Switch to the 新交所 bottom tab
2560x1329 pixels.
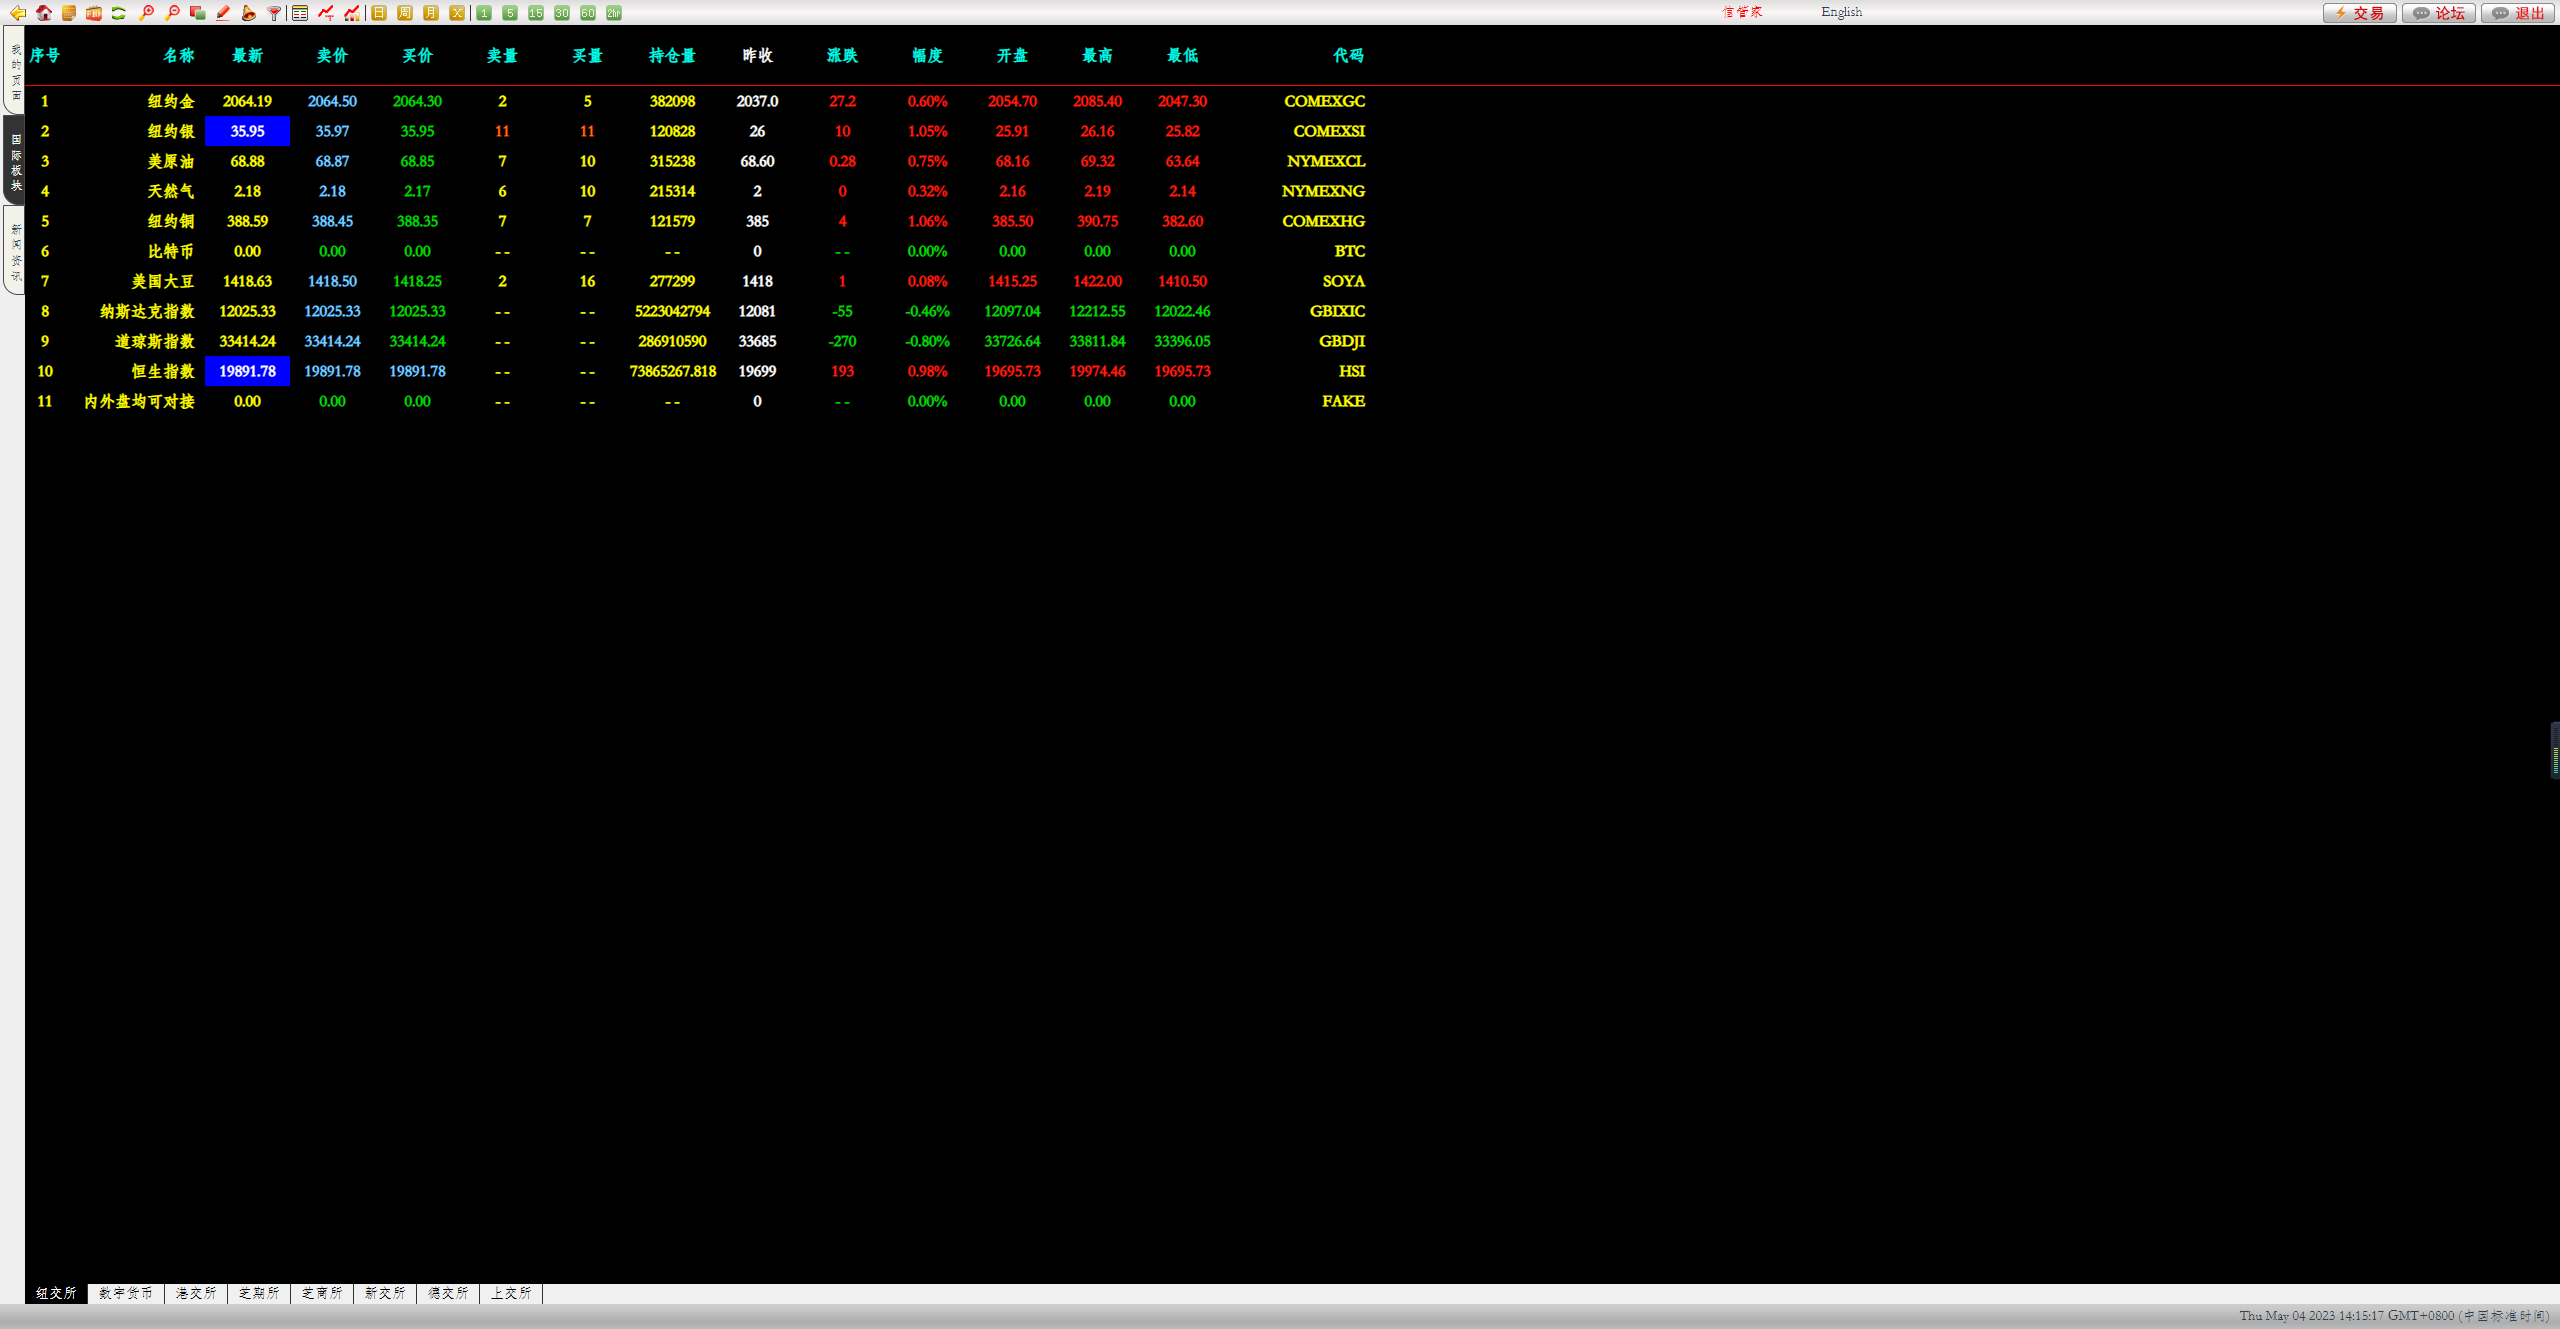pyautogui.click(x=385, y=1293)
